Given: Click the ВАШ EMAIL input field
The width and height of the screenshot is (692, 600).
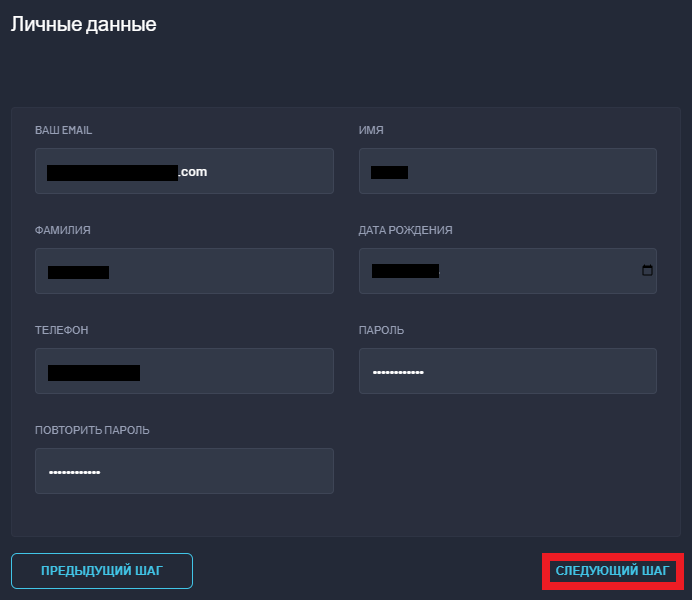Looking at the screenshot, I should (184, 171).
